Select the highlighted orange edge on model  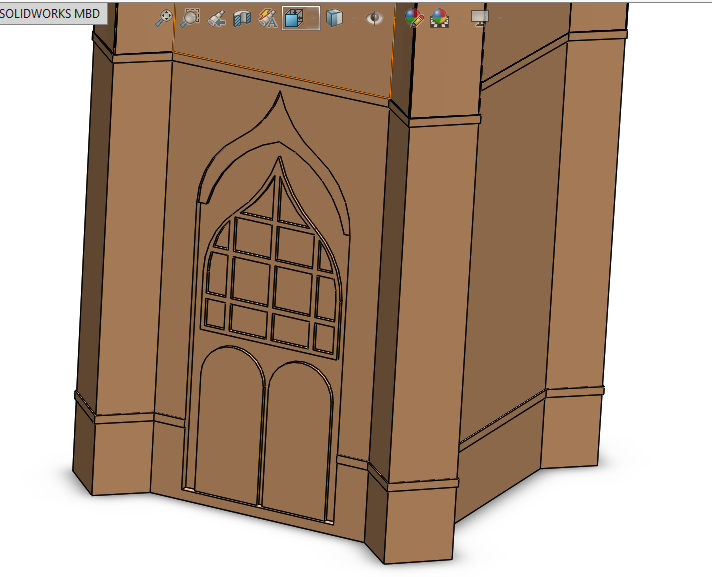(280, 74)
